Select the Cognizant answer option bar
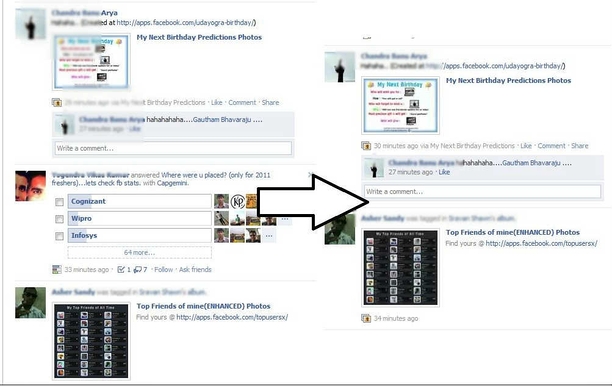This screenshot has width=612, height=386. coord(140,201)
